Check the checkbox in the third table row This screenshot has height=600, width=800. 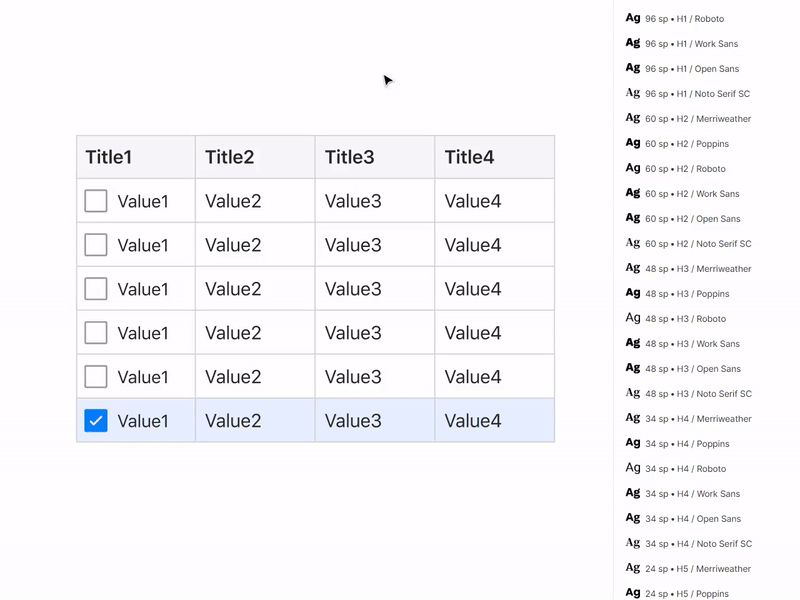tap(96, 289)
